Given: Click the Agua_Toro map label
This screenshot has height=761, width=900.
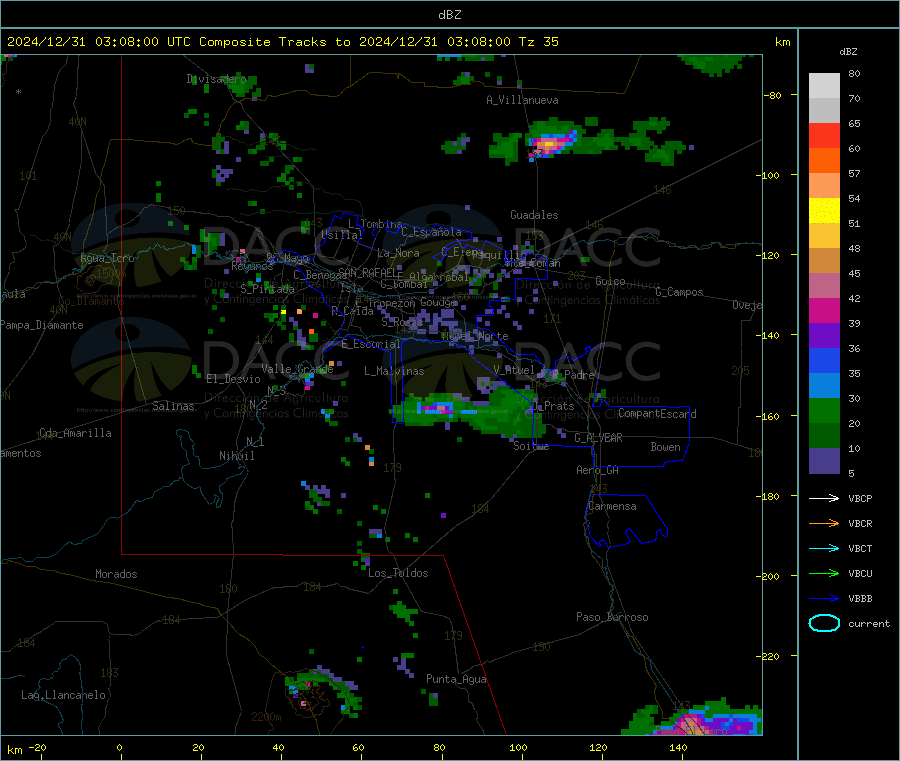Looking at the screenshot, I should point(107,258).
